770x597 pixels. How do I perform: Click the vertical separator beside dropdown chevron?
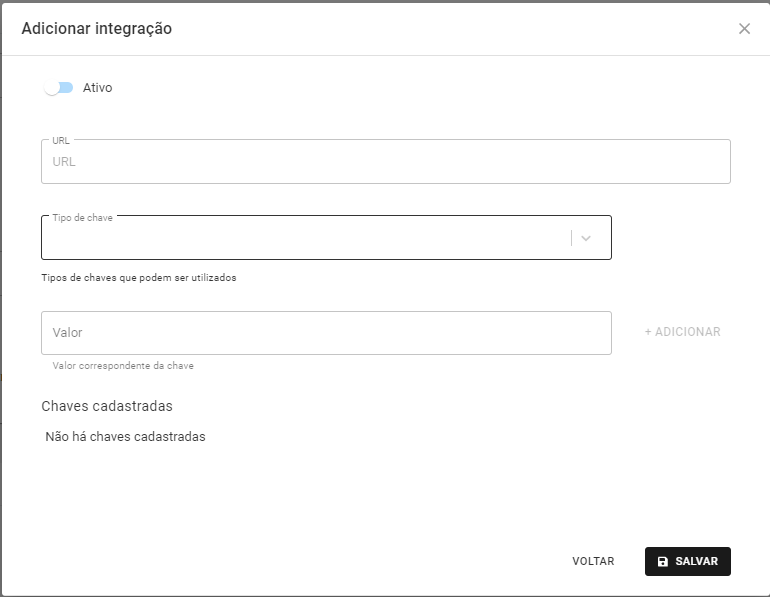click(x=571, y=238)
